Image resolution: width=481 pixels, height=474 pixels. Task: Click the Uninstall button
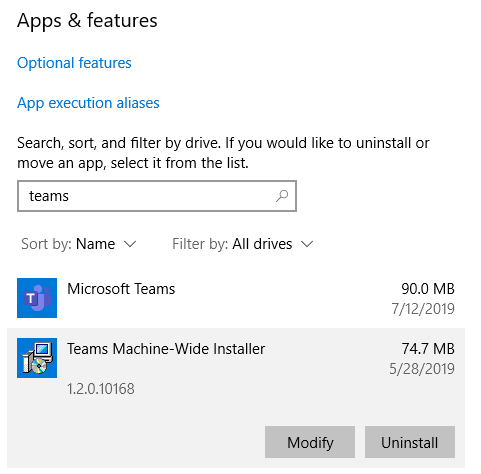(x=410, y=442)
